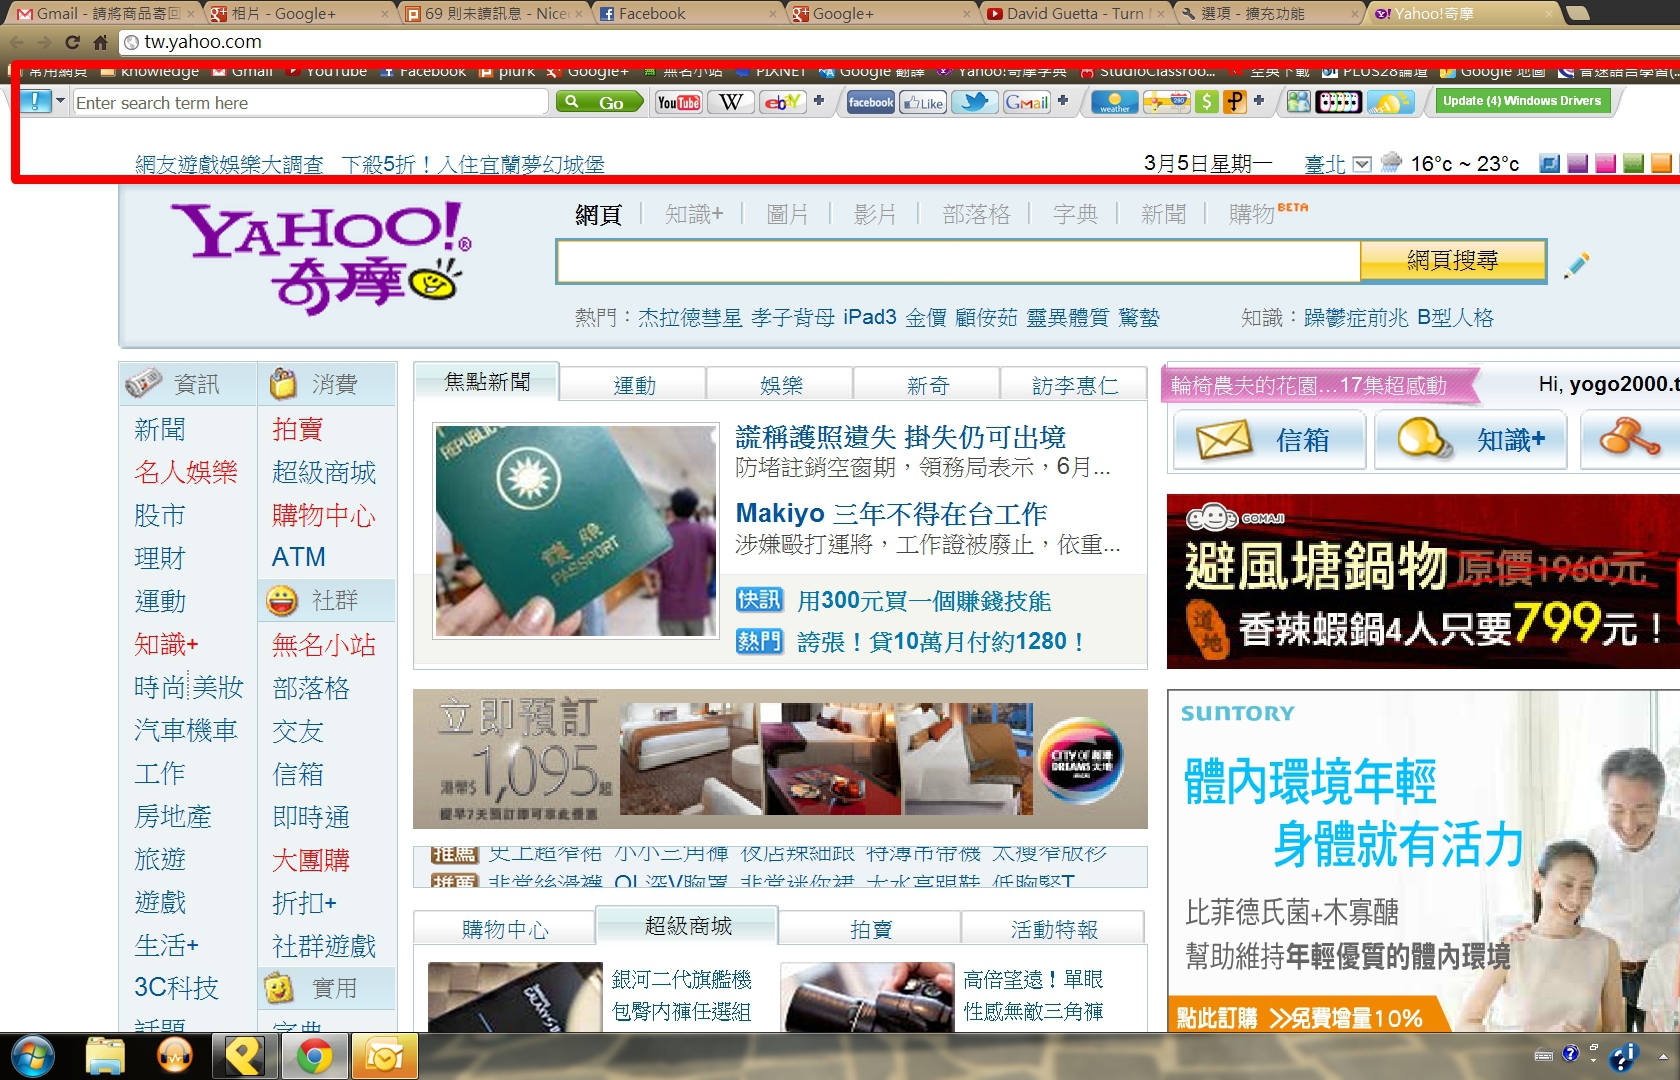
Task: Click the pencil icon beside search button
Action: pos(1576,264)
